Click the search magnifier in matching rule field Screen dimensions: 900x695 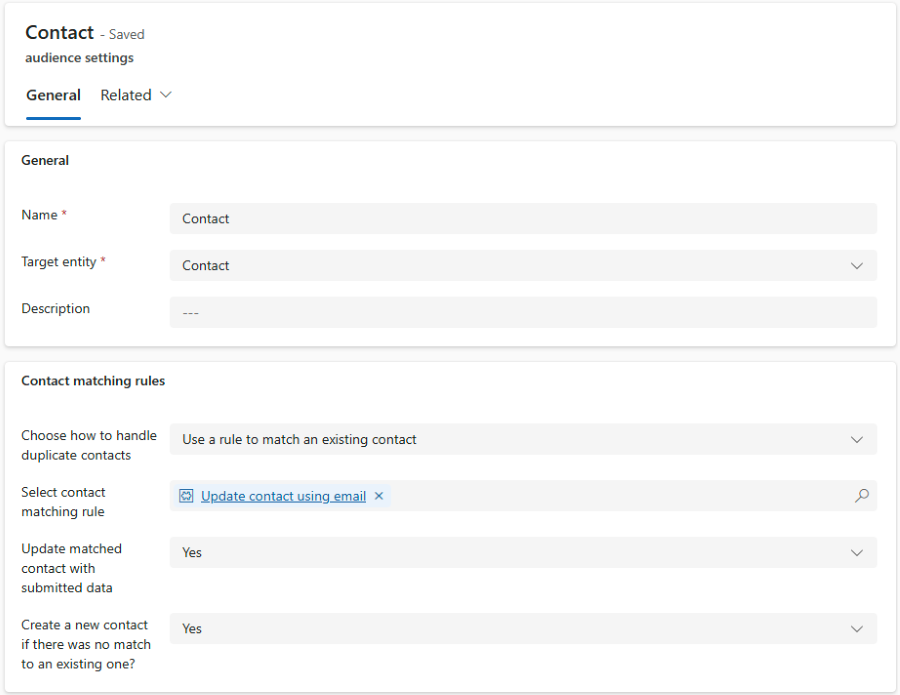click(862, 495)
